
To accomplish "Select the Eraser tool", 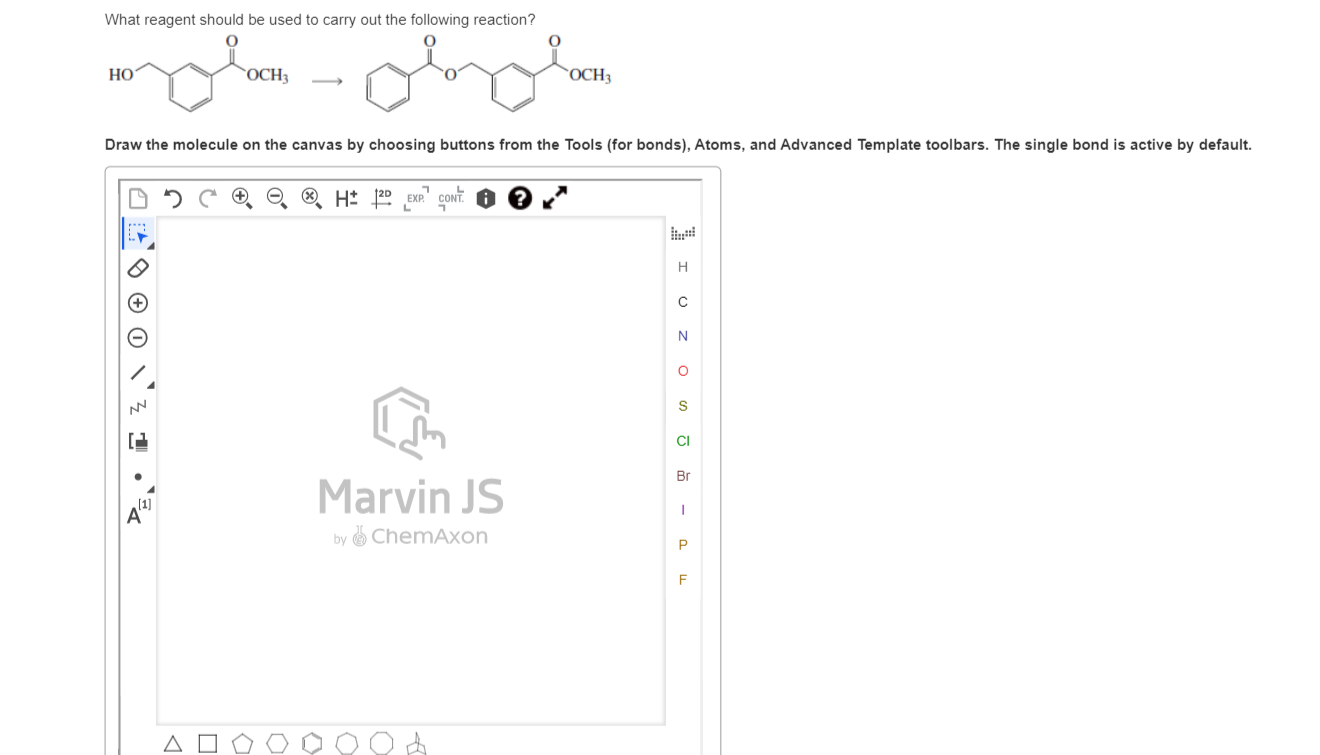I will coord(138,267).
